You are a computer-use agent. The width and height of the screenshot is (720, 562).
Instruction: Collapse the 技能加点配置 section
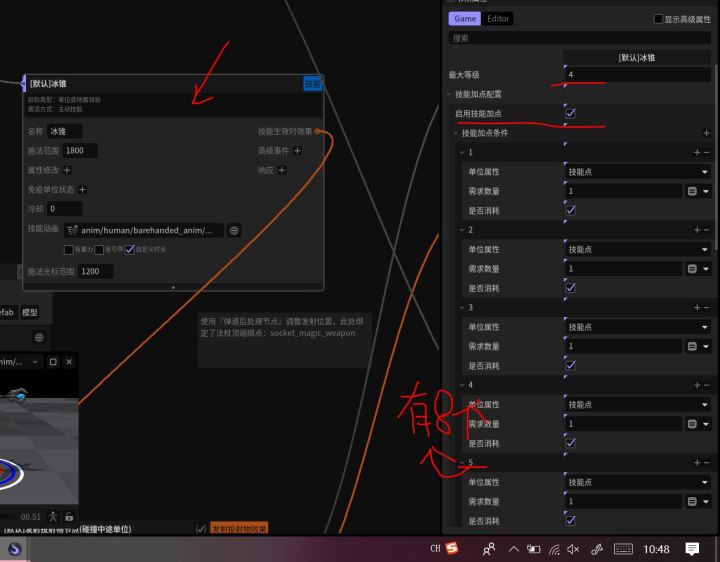pyautogui.click(x=449, y=94)
